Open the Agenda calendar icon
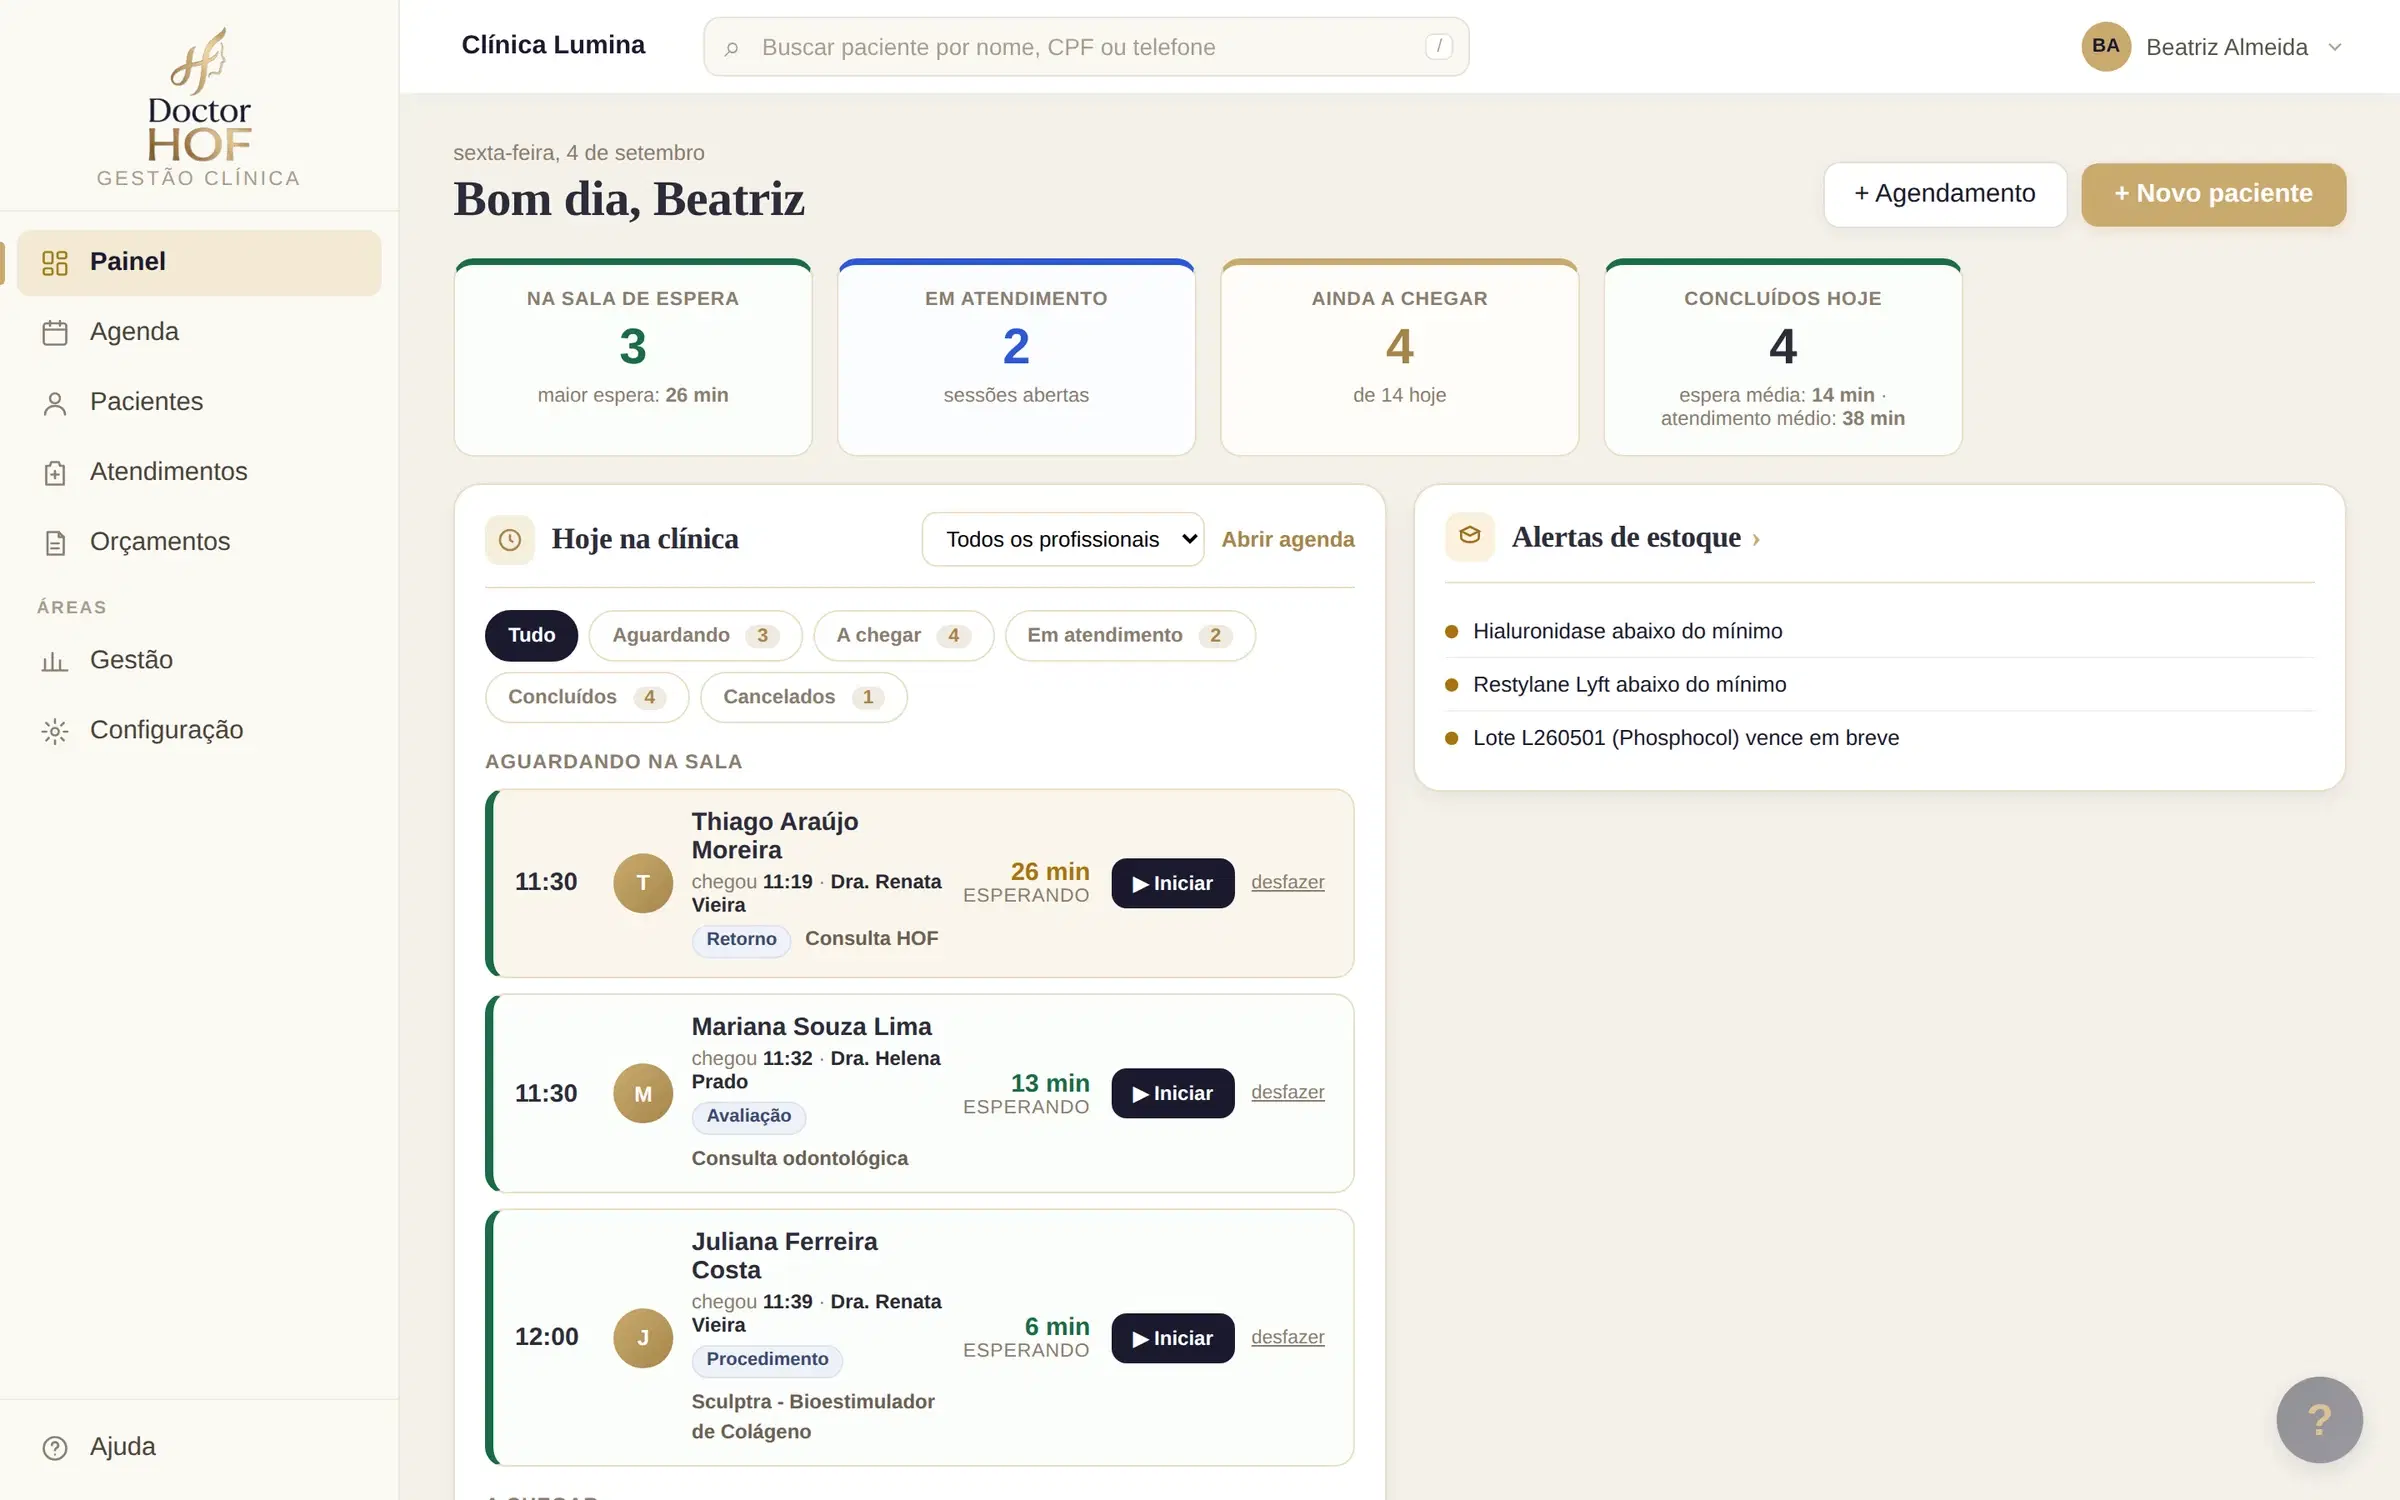This screenshot has height=1500, width=2400. [55, 333]
